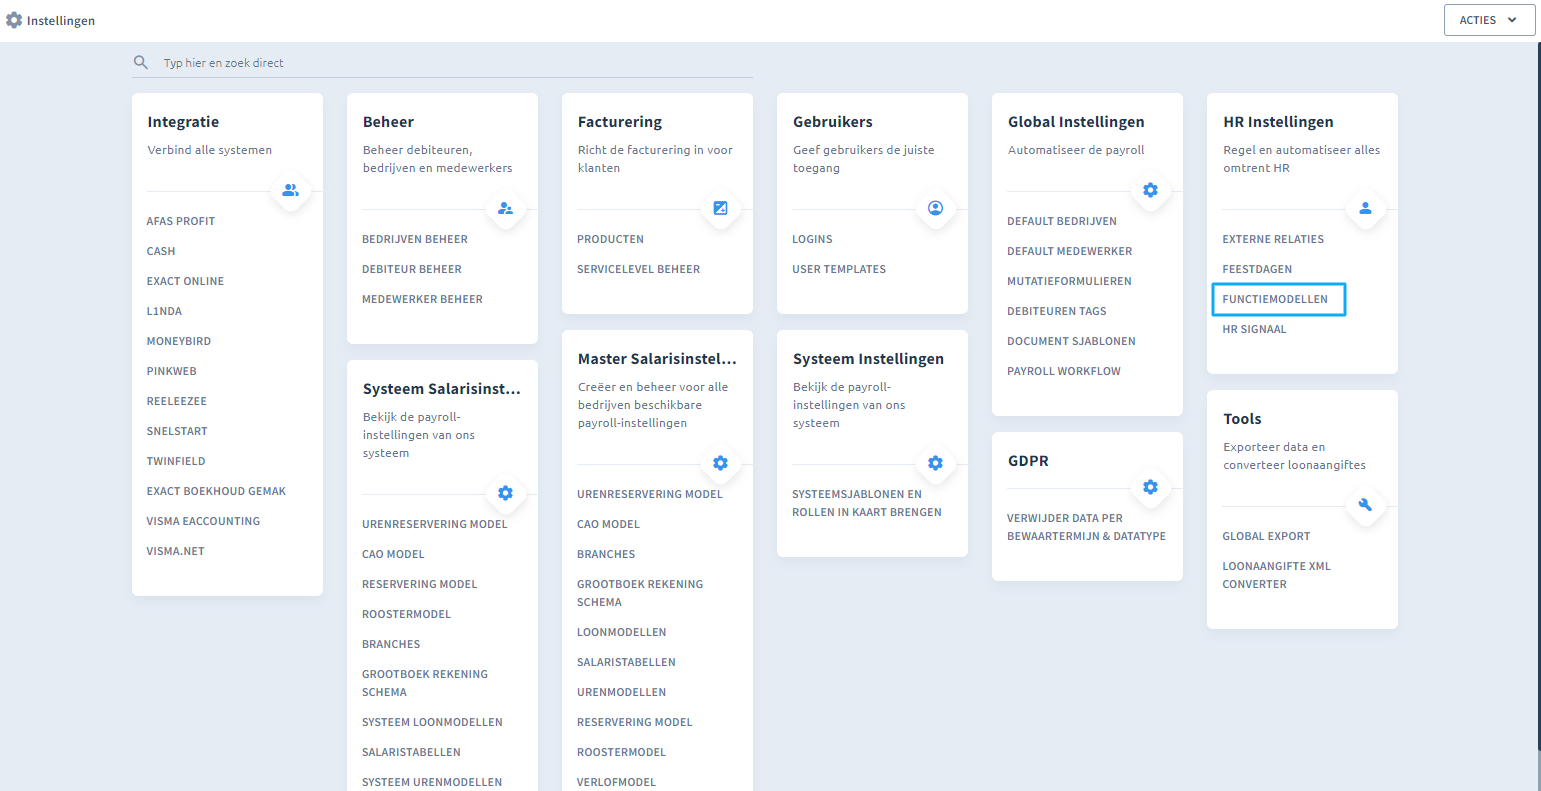Screen dimensions: 1541x791
Task: Open TWINFIELD integration
Action: tap(176, 461)
